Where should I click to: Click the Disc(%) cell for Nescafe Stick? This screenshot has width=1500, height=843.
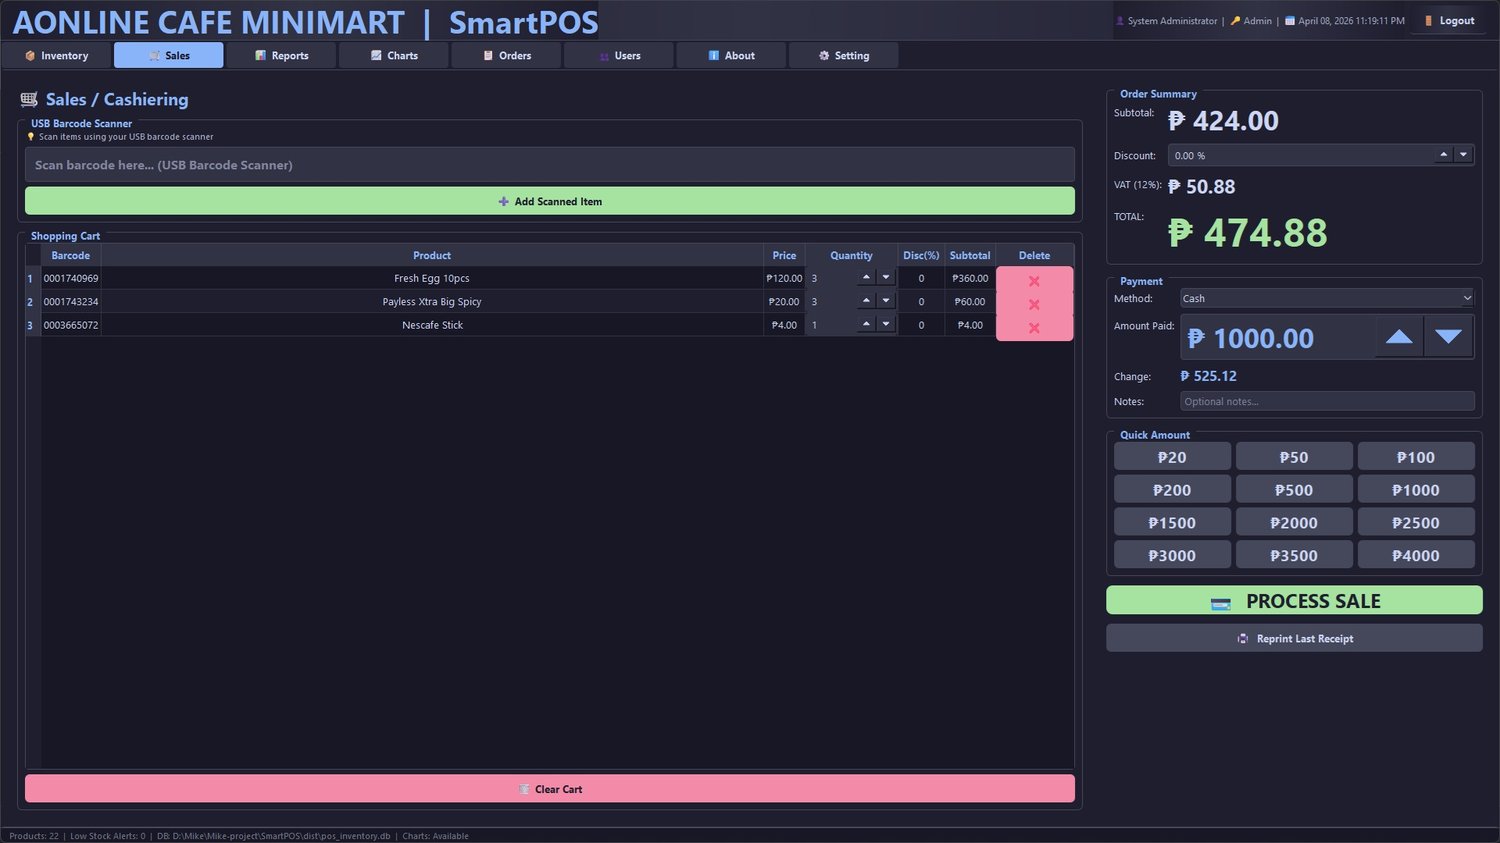tap(921, 325)
